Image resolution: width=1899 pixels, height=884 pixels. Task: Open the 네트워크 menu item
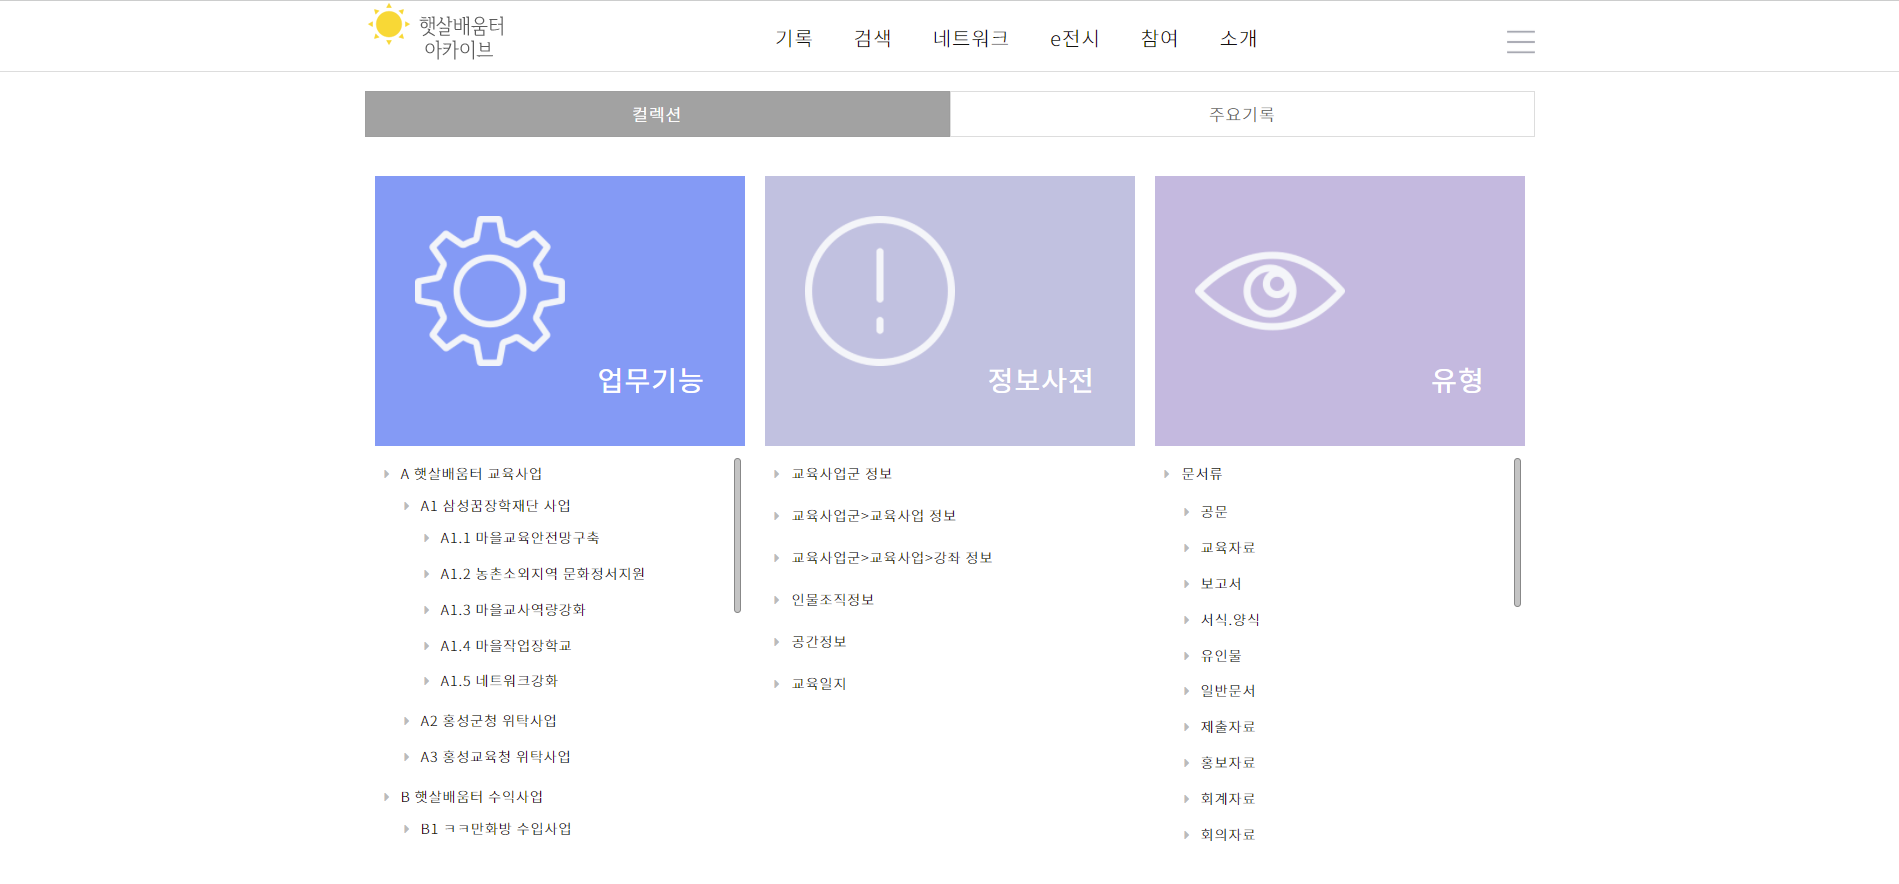(970, 38)
